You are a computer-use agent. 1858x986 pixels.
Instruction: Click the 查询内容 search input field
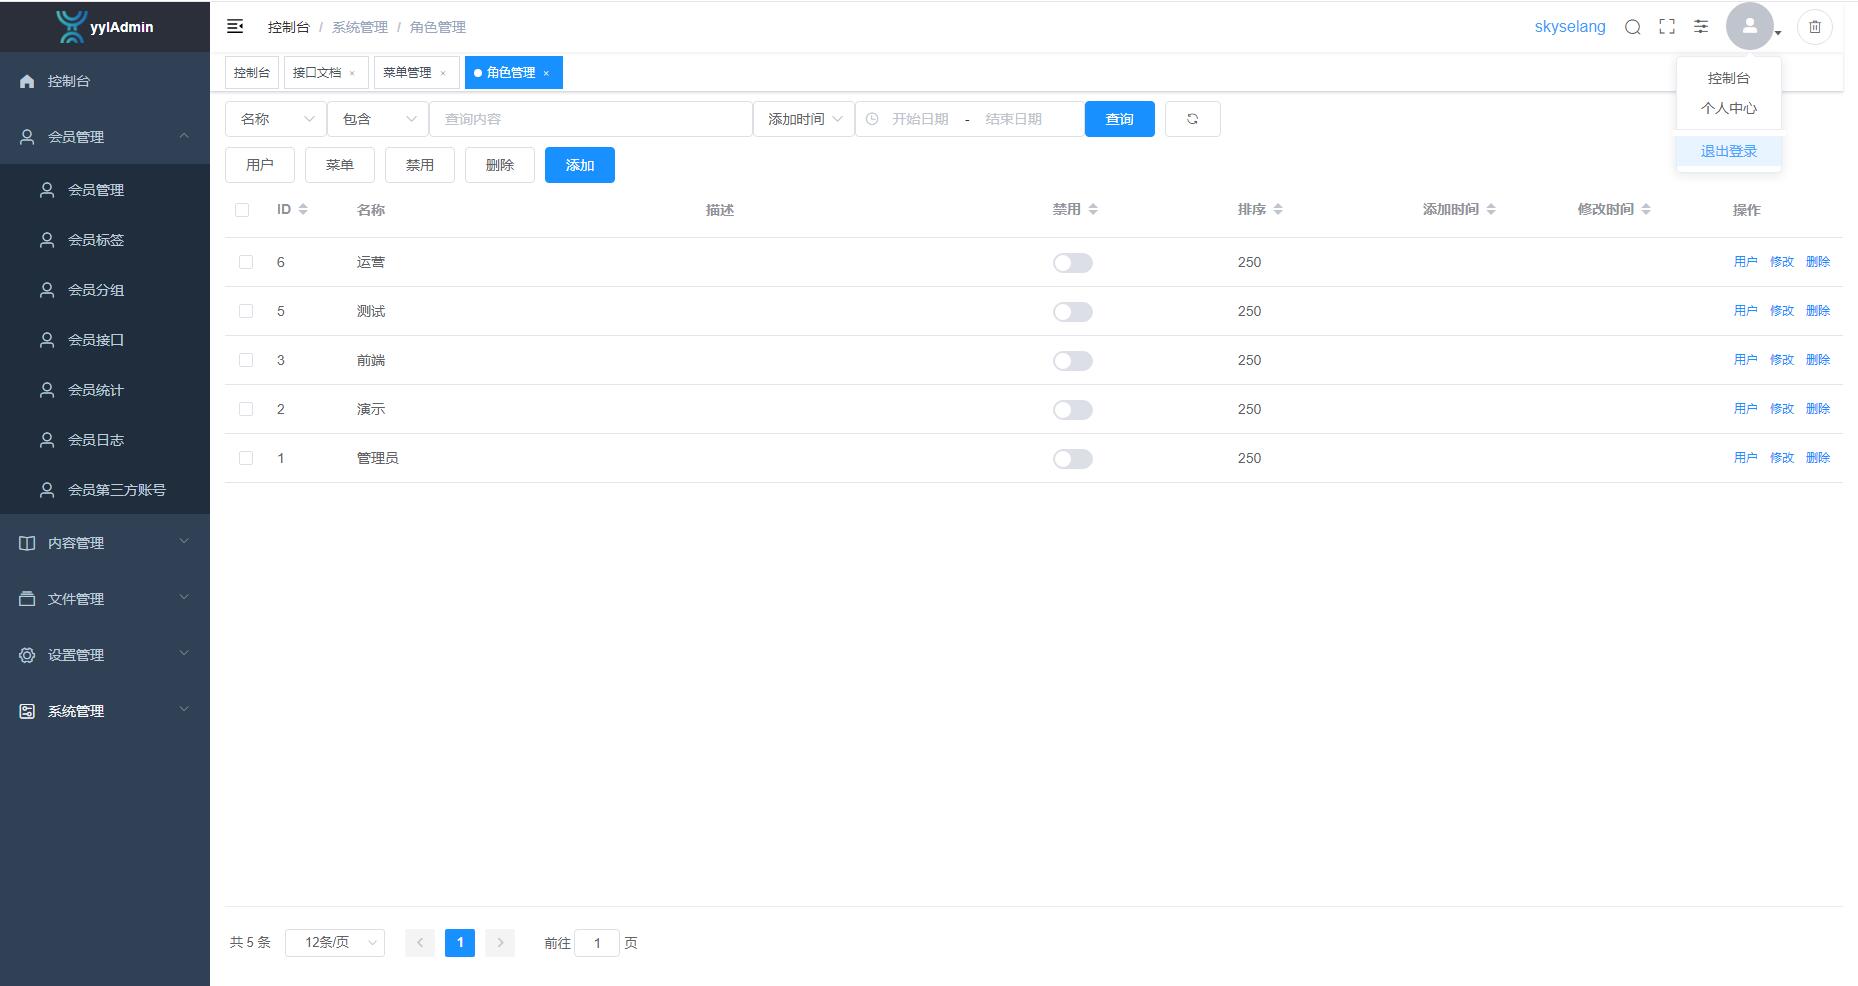pos(590,119)
